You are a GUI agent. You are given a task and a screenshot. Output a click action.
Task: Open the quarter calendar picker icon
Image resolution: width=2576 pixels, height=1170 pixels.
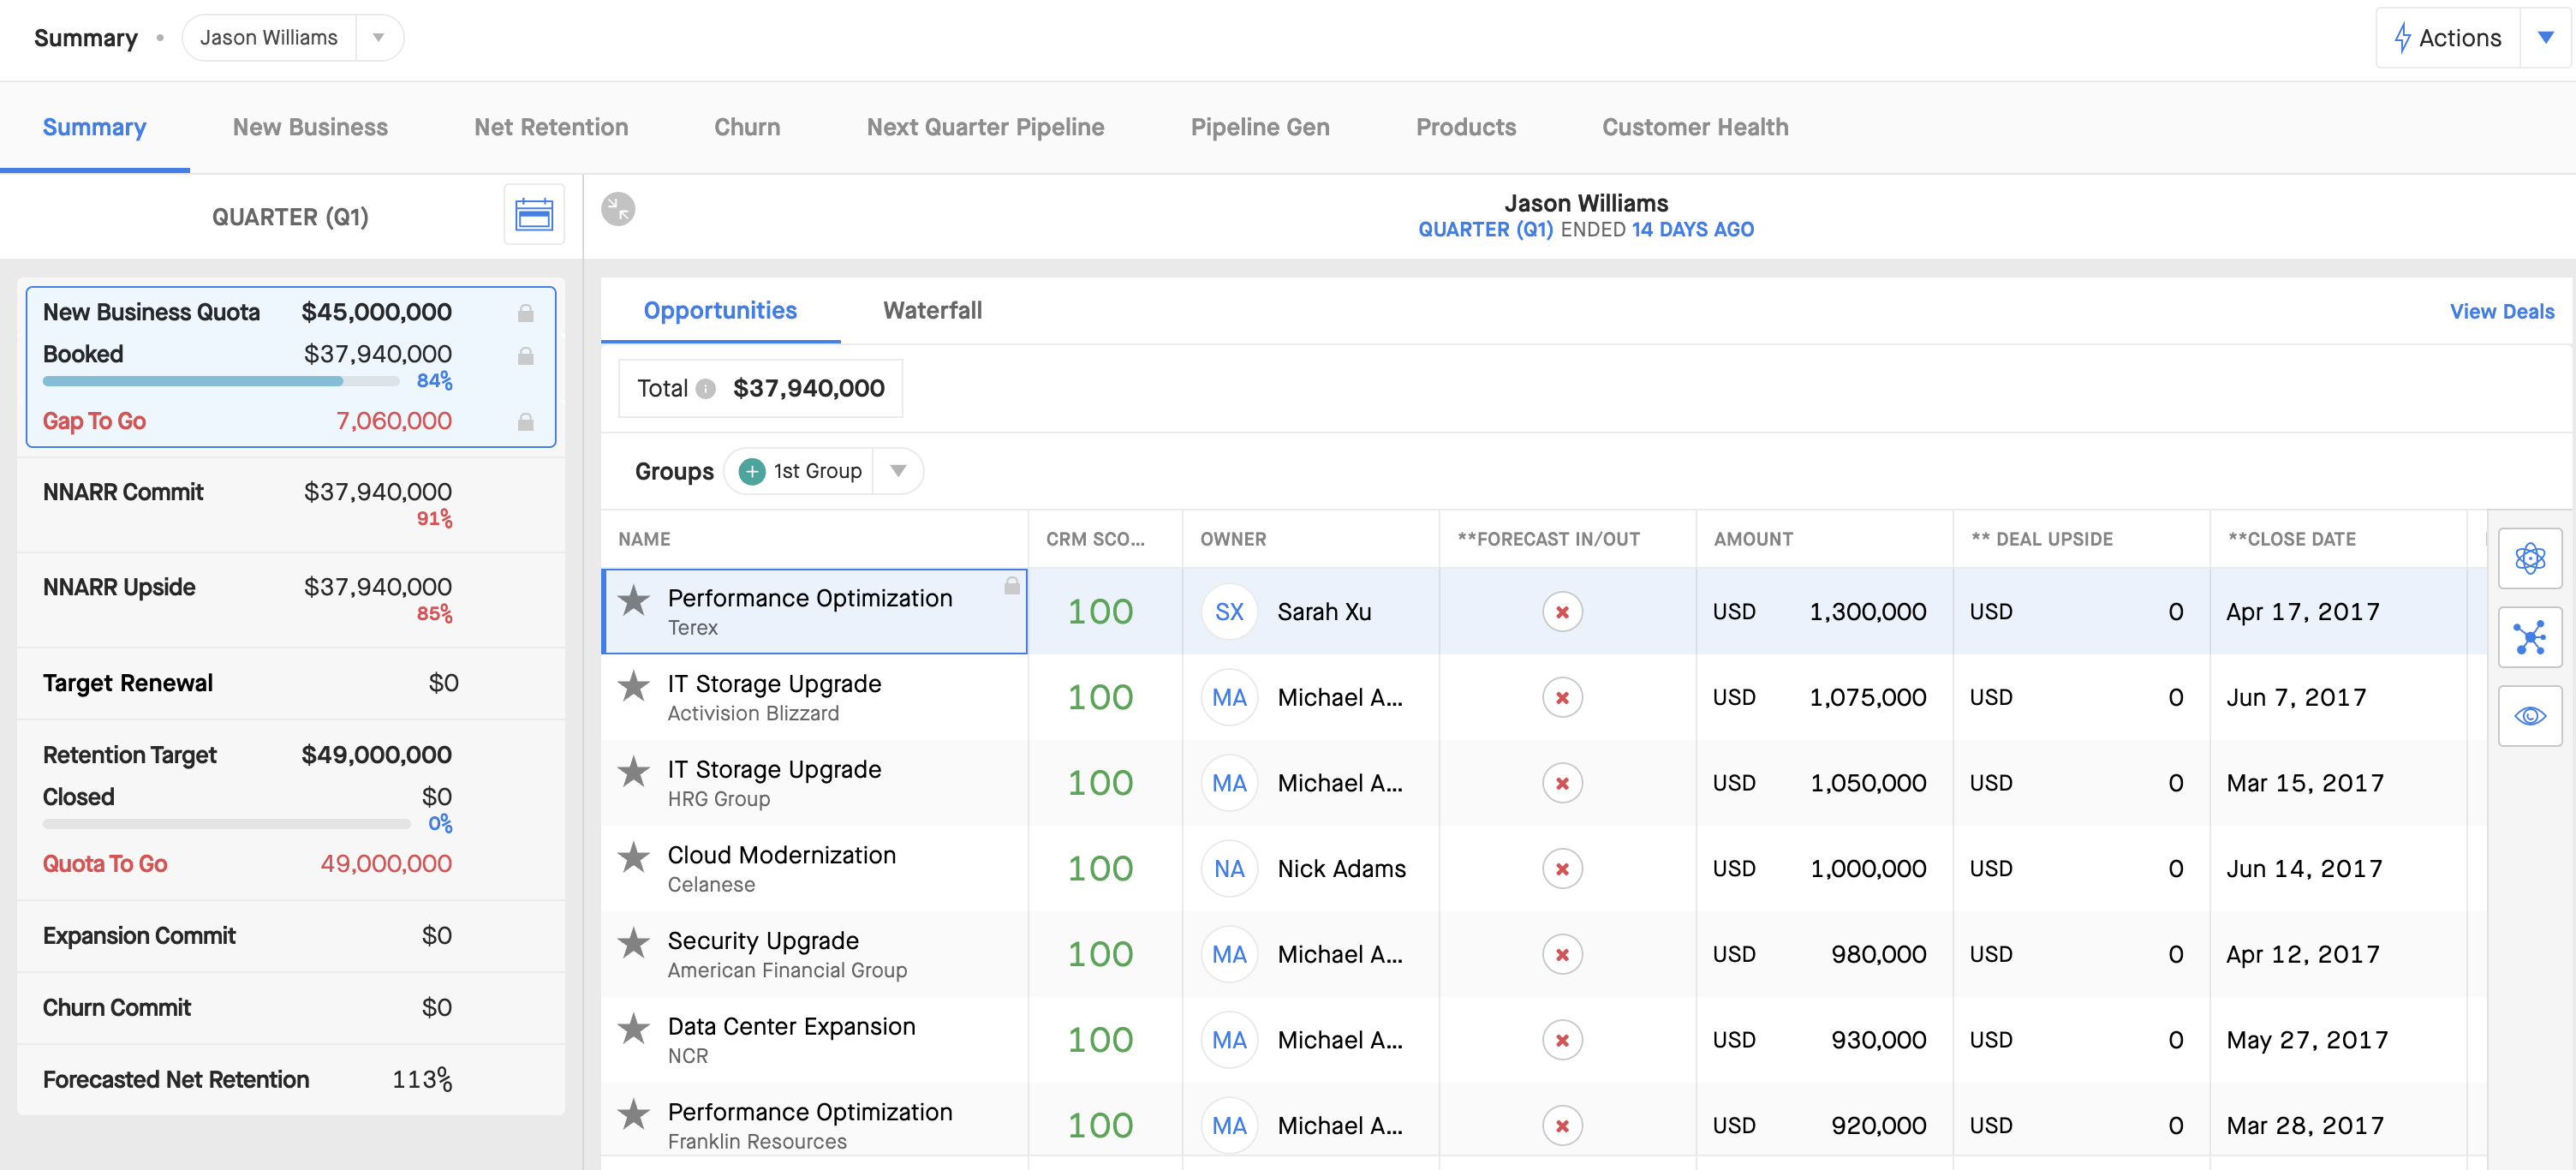(x=533, y=214)
